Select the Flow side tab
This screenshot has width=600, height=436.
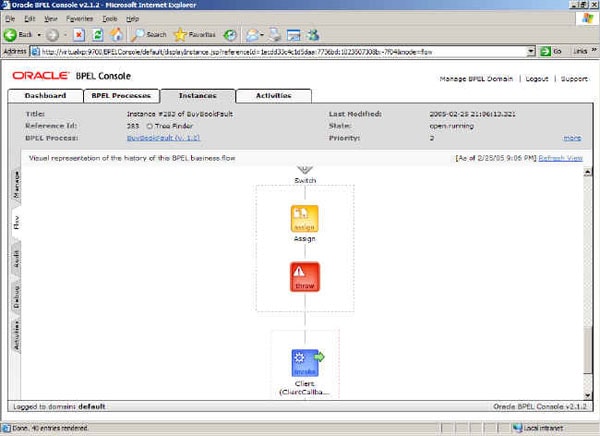pyautogui.click(x=16, y=223)
